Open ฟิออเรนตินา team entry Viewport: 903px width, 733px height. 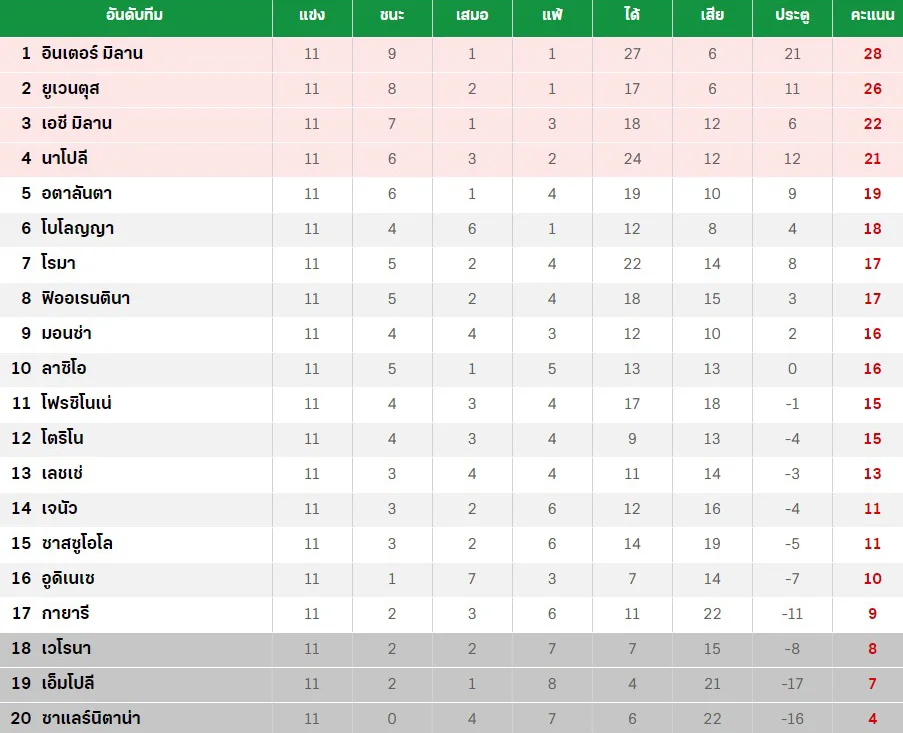point(86,298)
